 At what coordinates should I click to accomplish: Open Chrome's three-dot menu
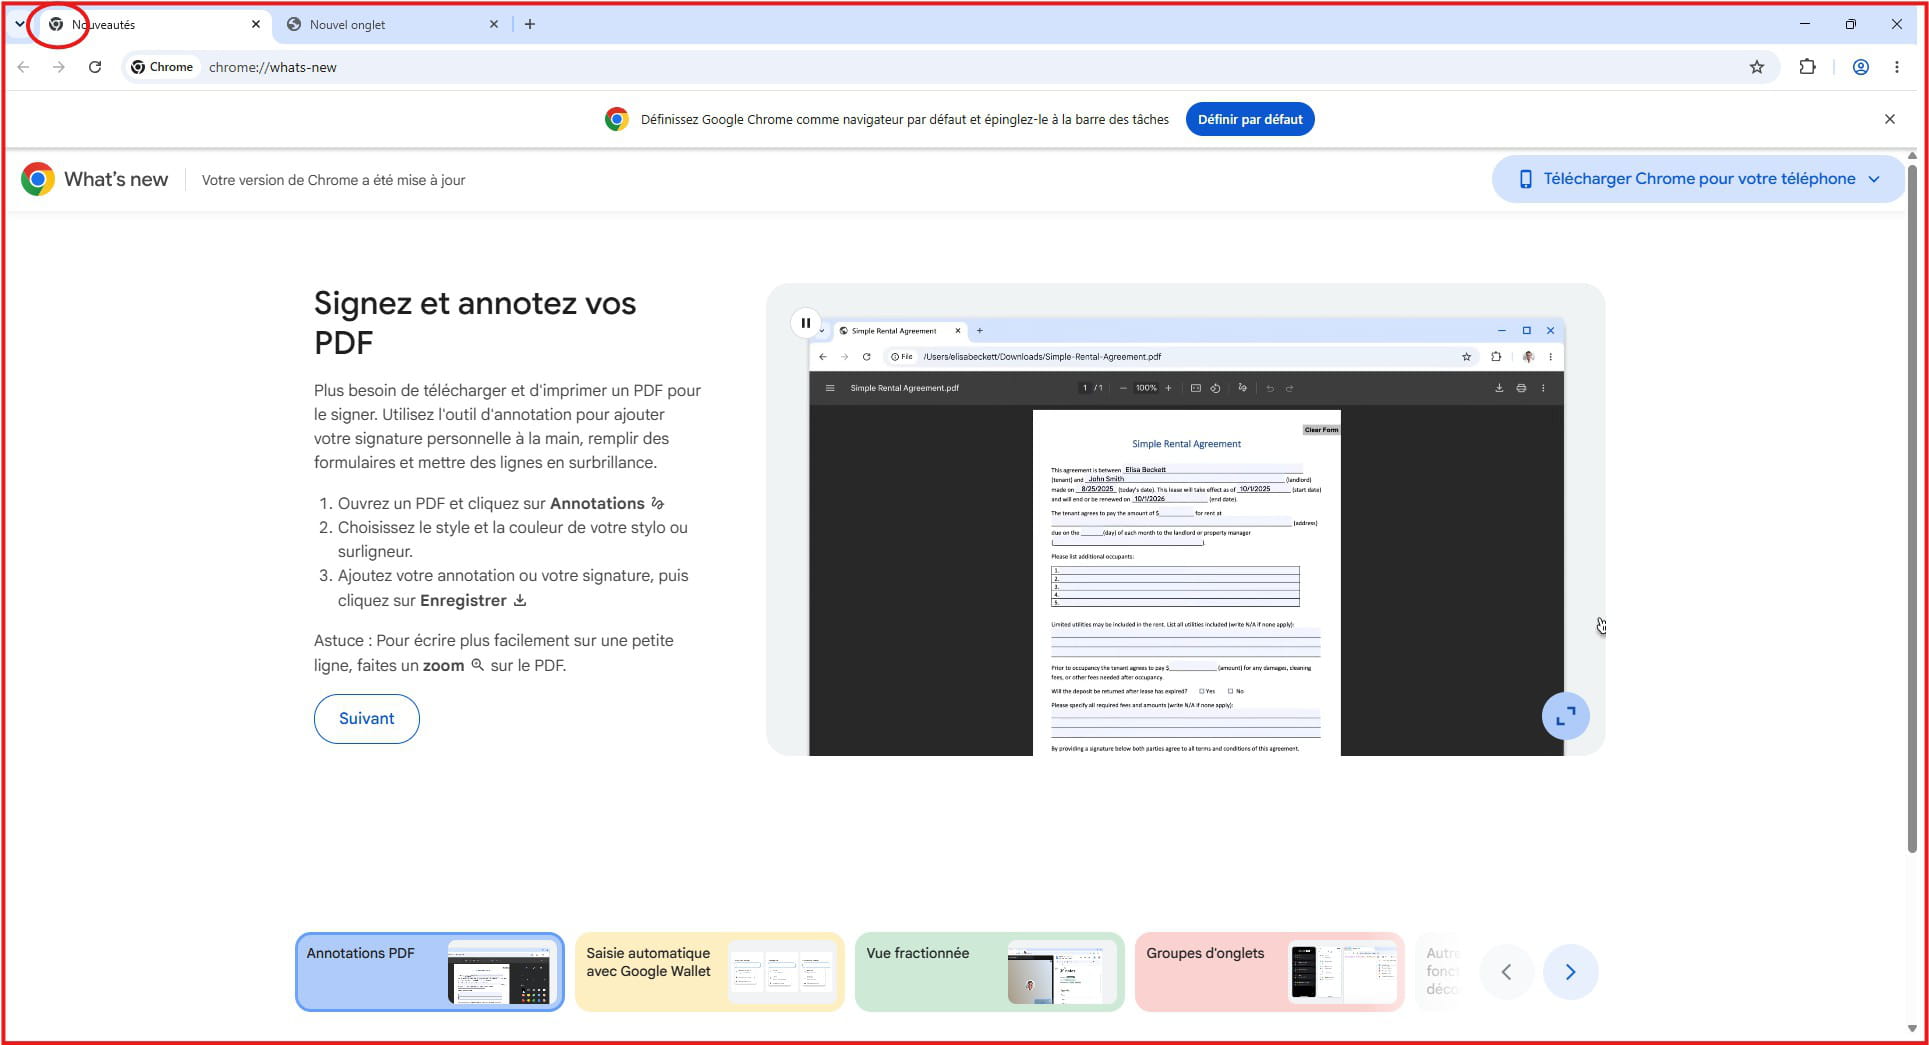tap(1897, 67)
